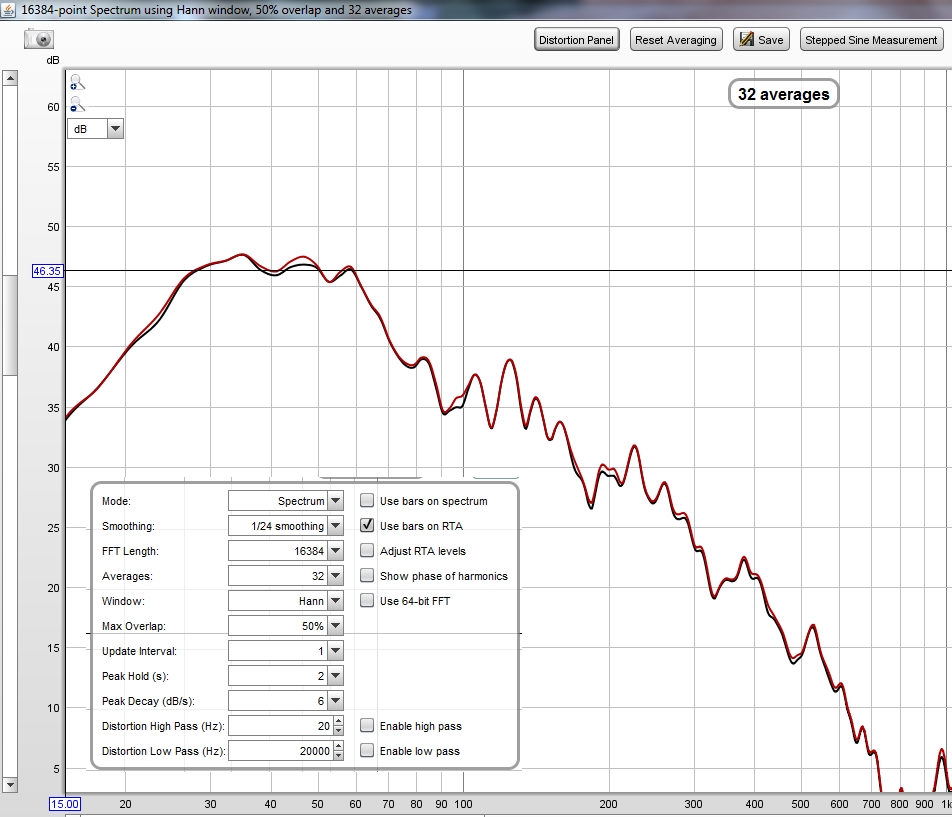The image size is (952, 817).
Task: Open the Distortion Panel
Action: 576,40
